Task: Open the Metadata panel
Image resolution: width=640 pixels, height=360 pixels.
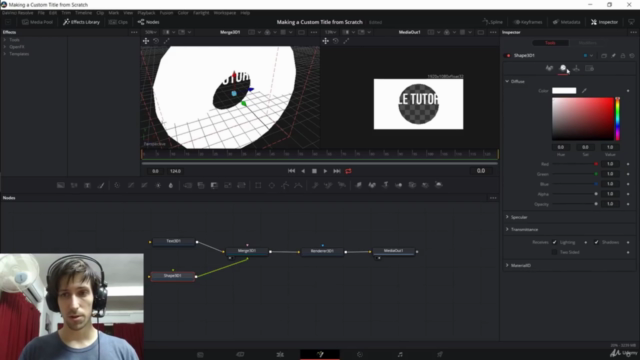Action: pos(567,22)
